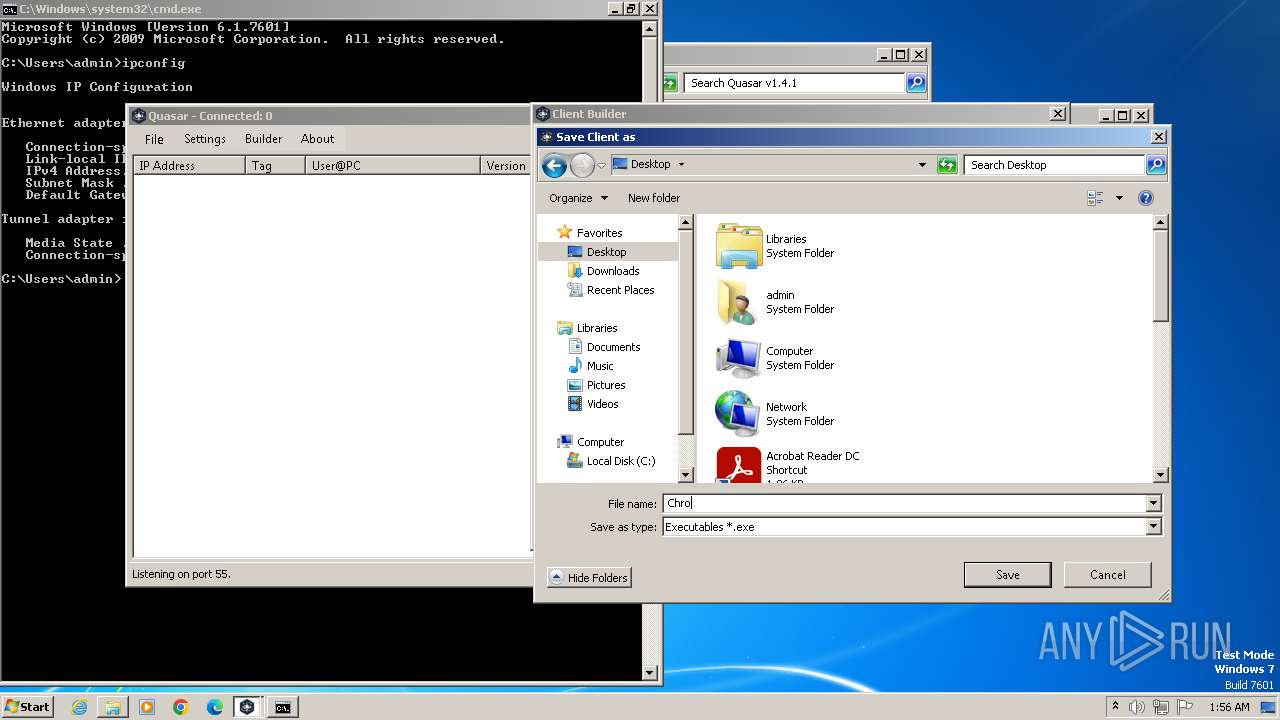Expand the Desktop breadcrumb arrow
The height and width of the screenshot is (720, 1280).
click(681, 165)
